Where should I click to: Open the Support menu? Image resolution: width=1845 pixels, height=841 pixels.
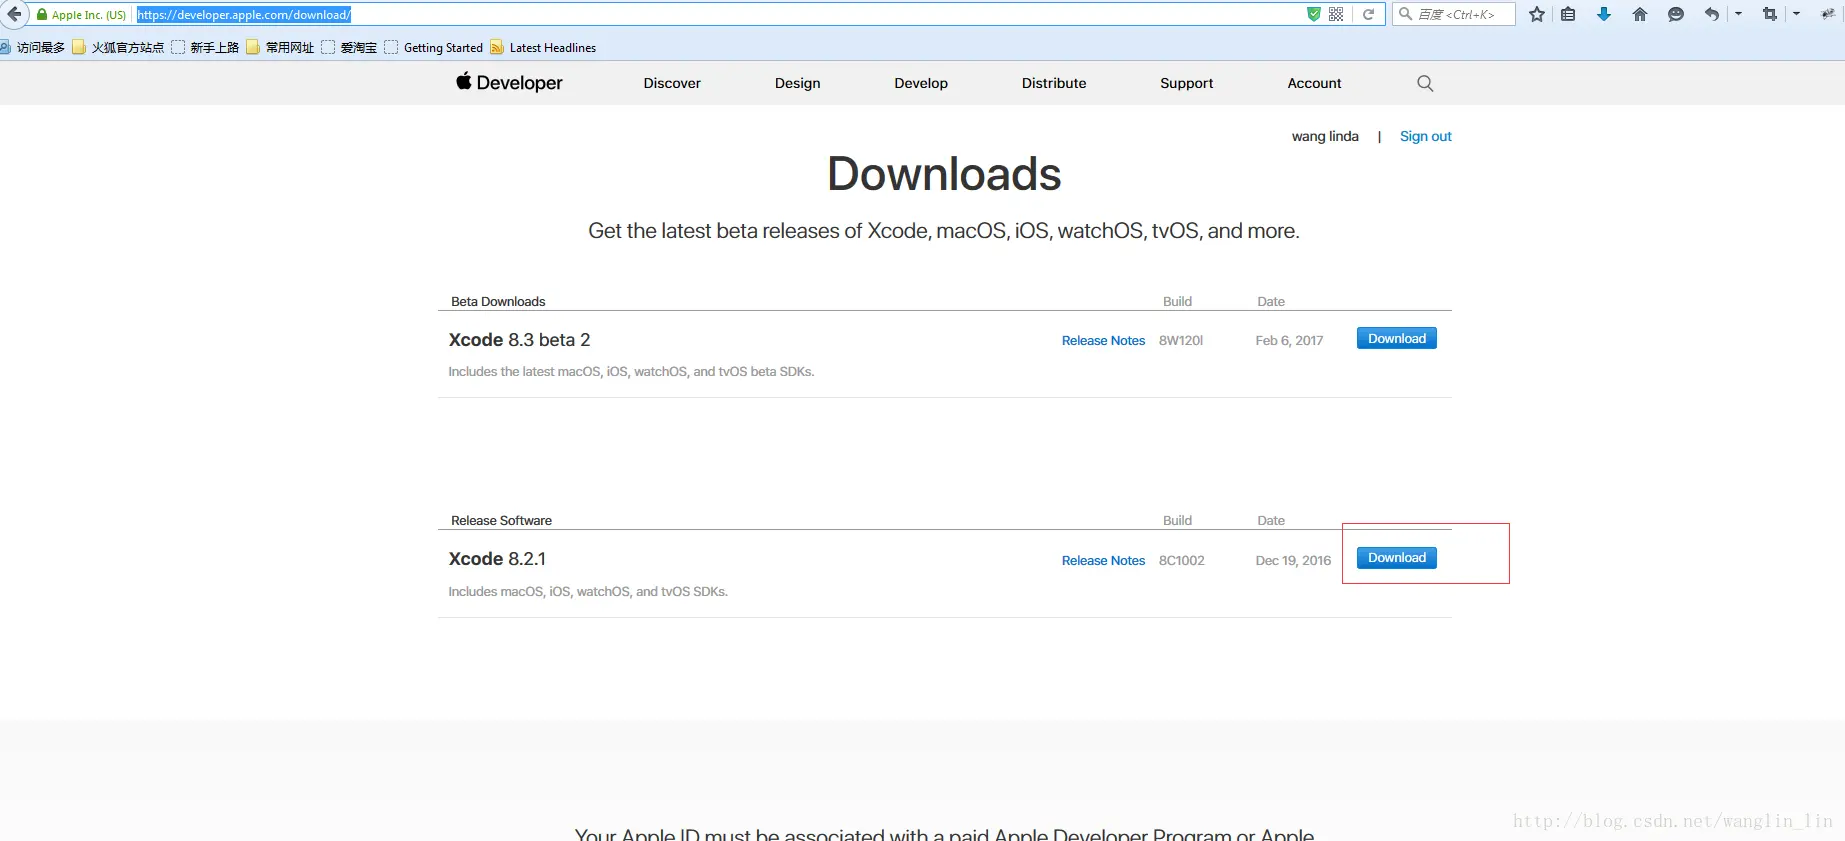pyautogui.click(x=1187, y=83)
